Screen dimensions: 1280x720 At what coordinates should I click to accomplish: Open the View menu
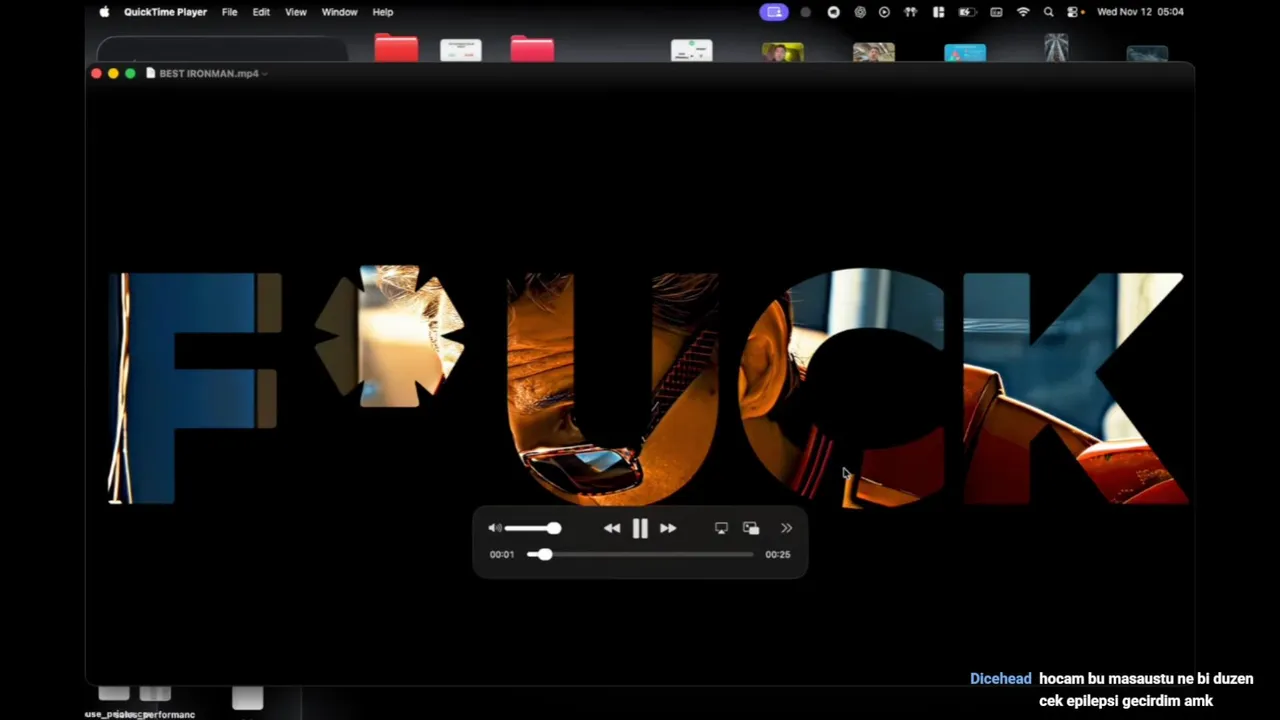tap(296, 12)
